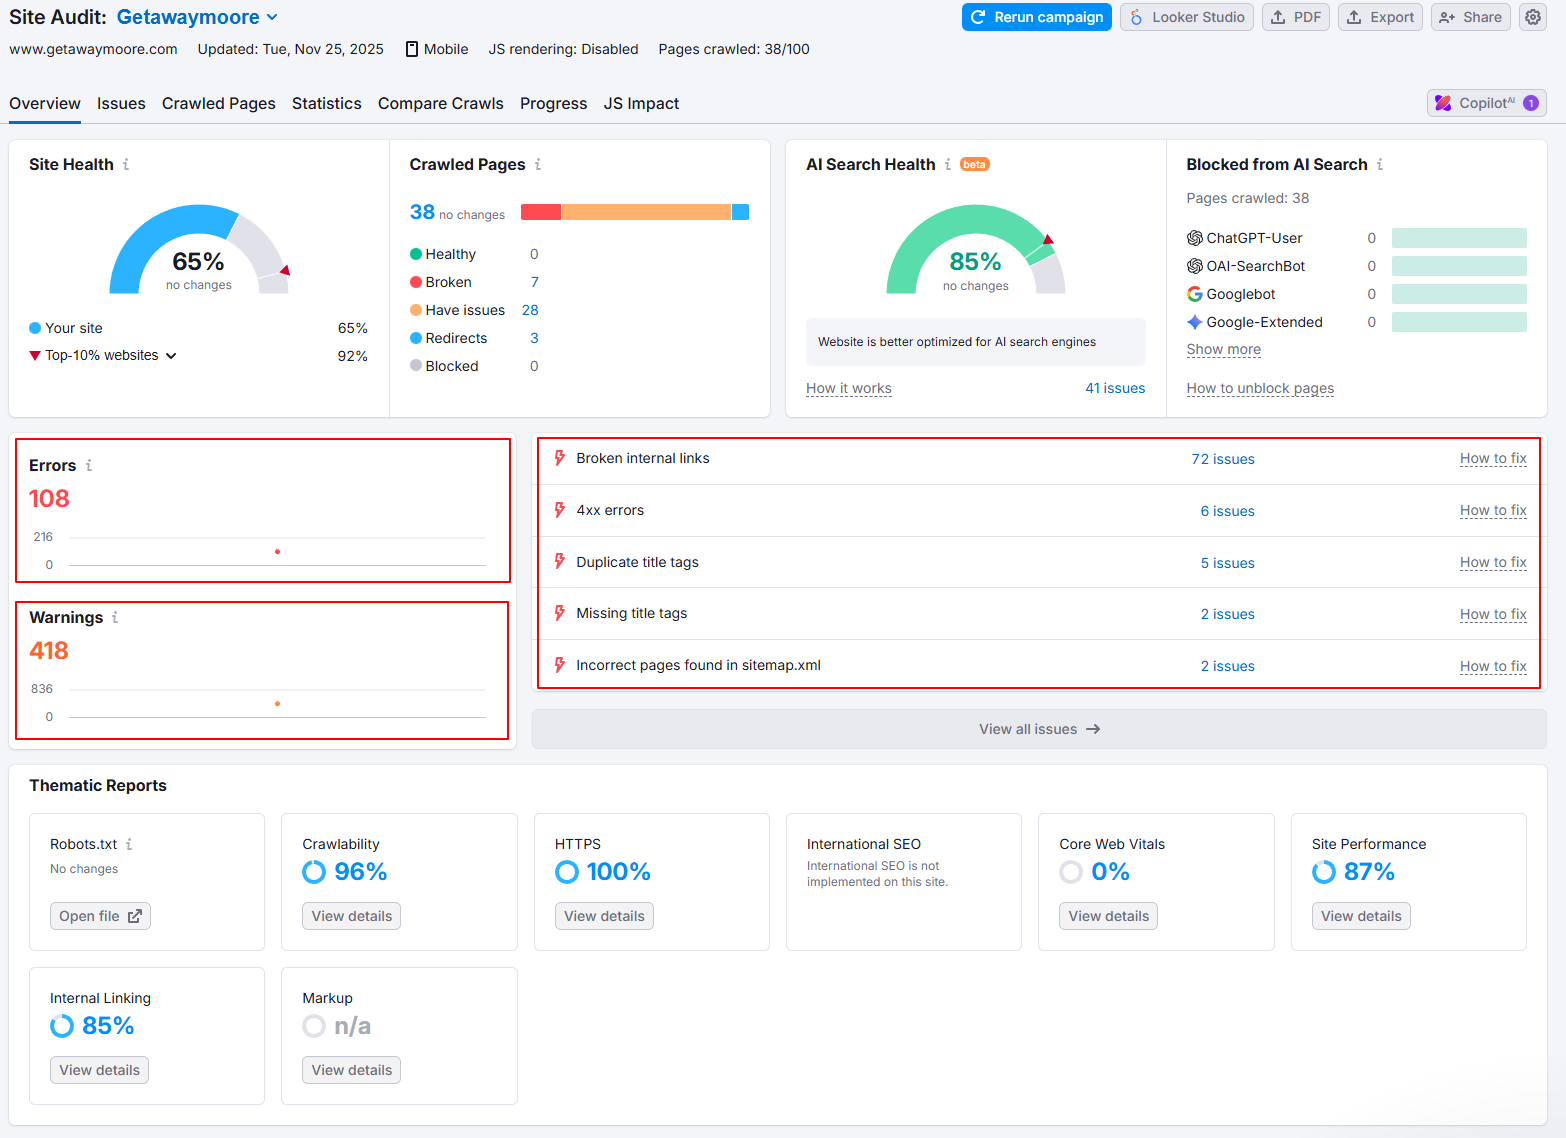
Task: Click the Site Health info icon
Action: point(126,164)
